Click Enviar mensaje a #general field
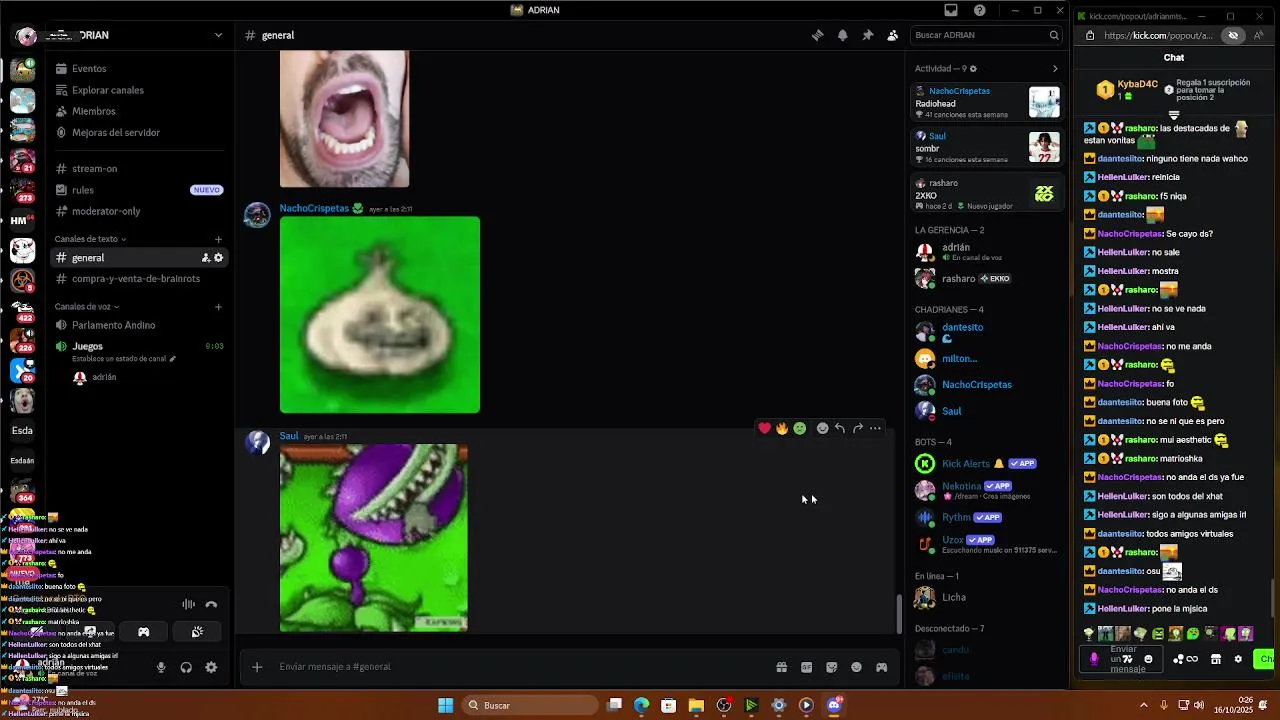Viewport: 1280px width, 720px height. (520, 667)
